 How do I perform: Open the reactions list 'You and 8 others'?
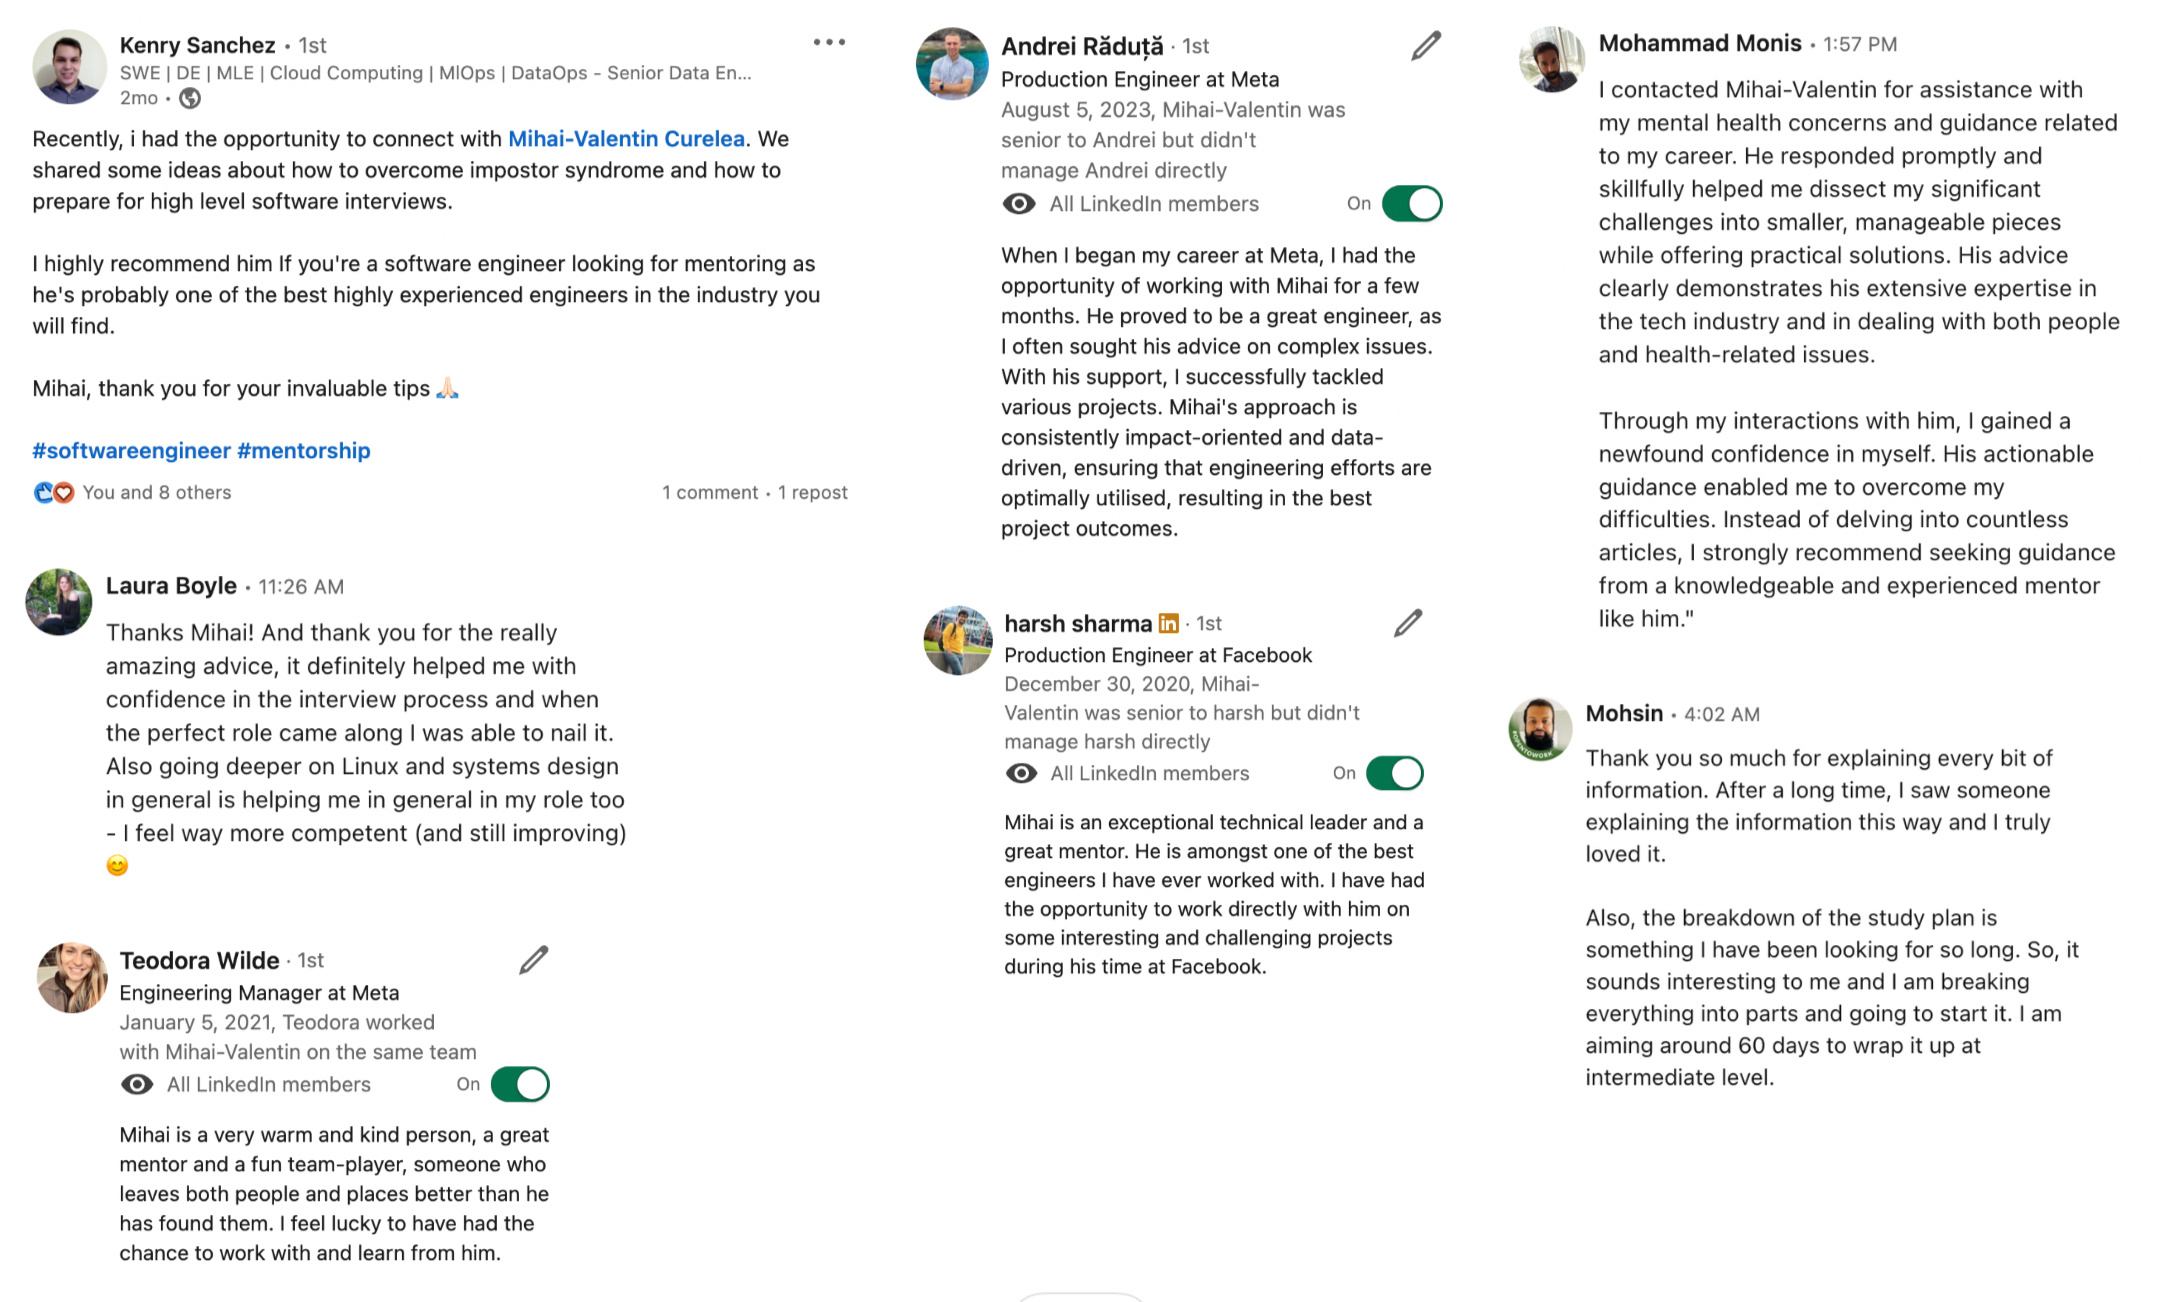156,493
